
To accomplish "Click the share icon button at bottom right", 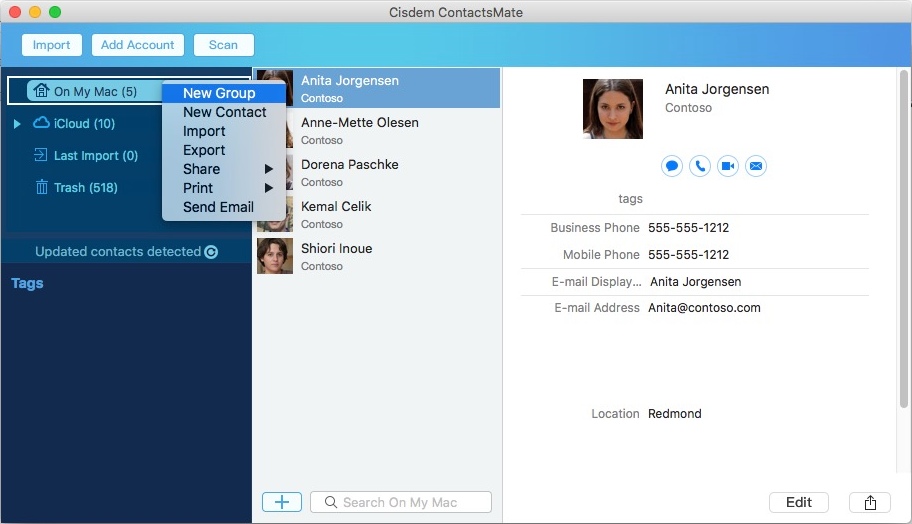I will pos(869,502).
